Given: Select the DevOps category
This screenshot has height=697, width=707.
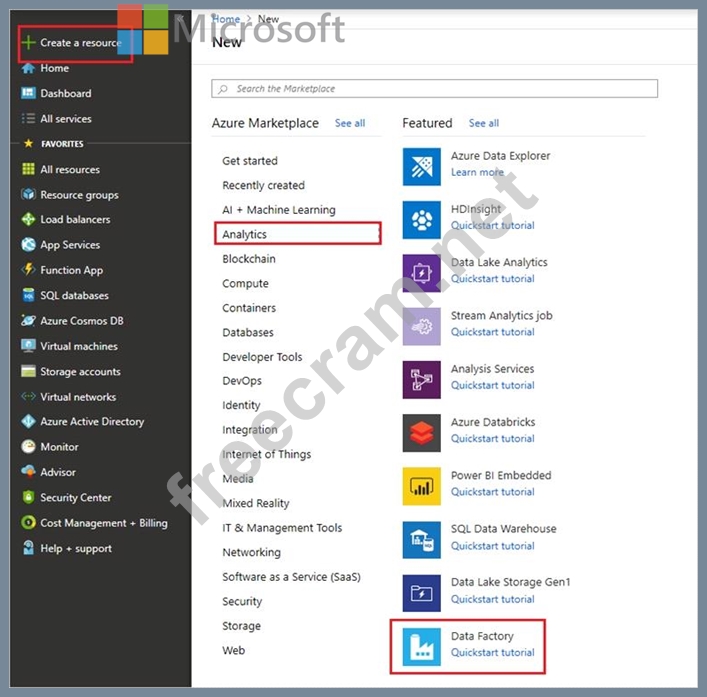Looking at the screenshot, I should [x=242, y=381].
